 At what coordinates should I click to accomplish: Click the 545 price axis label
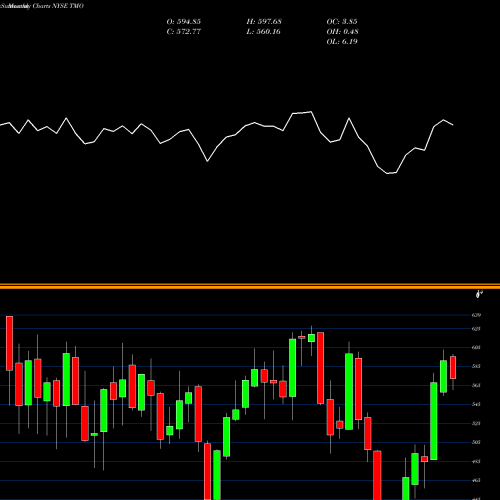(476, 404)
